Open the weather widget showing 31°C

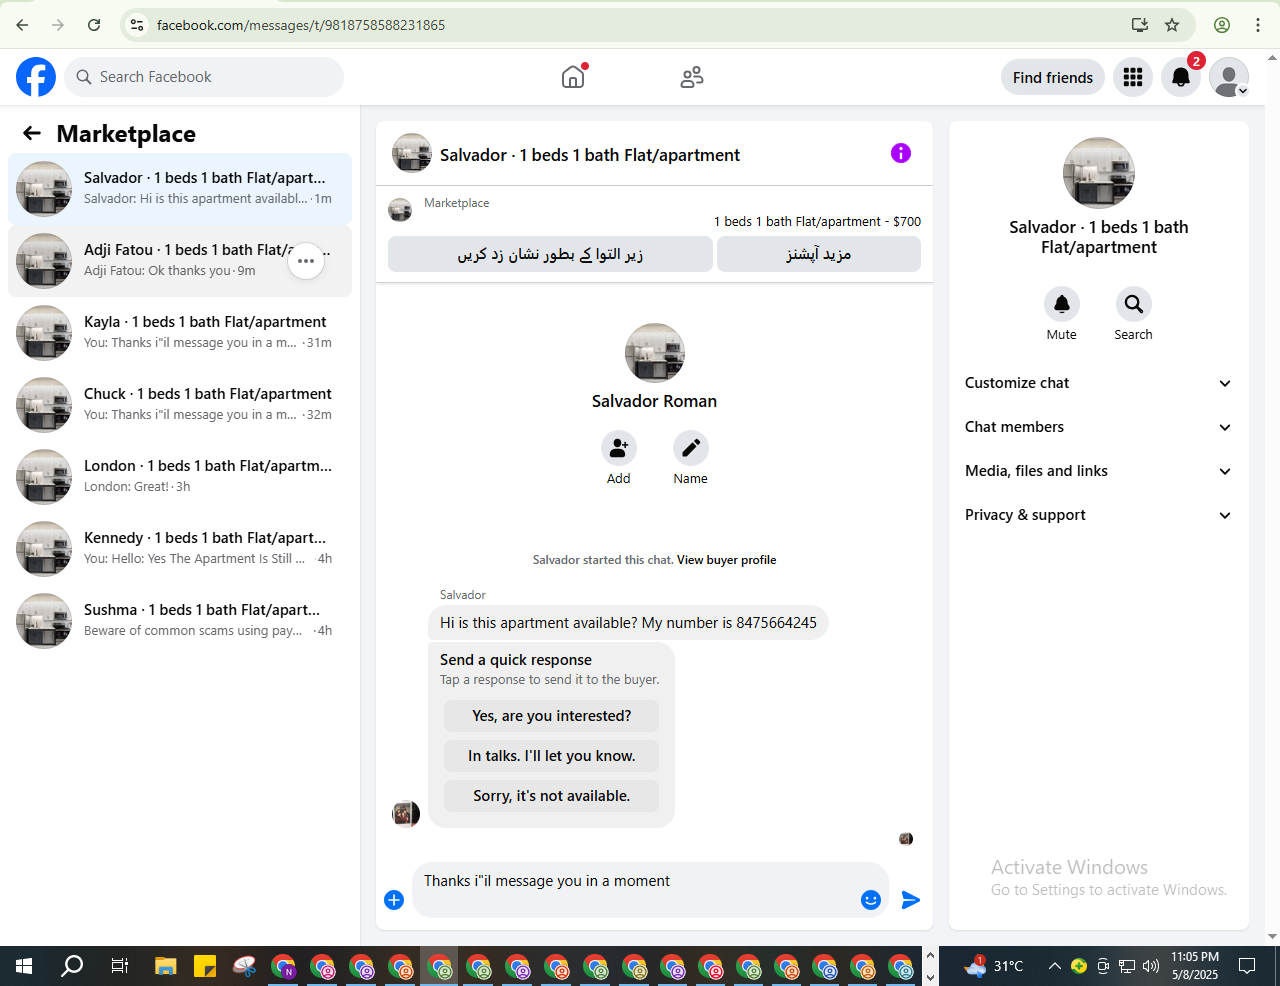[x=994, y=966]
